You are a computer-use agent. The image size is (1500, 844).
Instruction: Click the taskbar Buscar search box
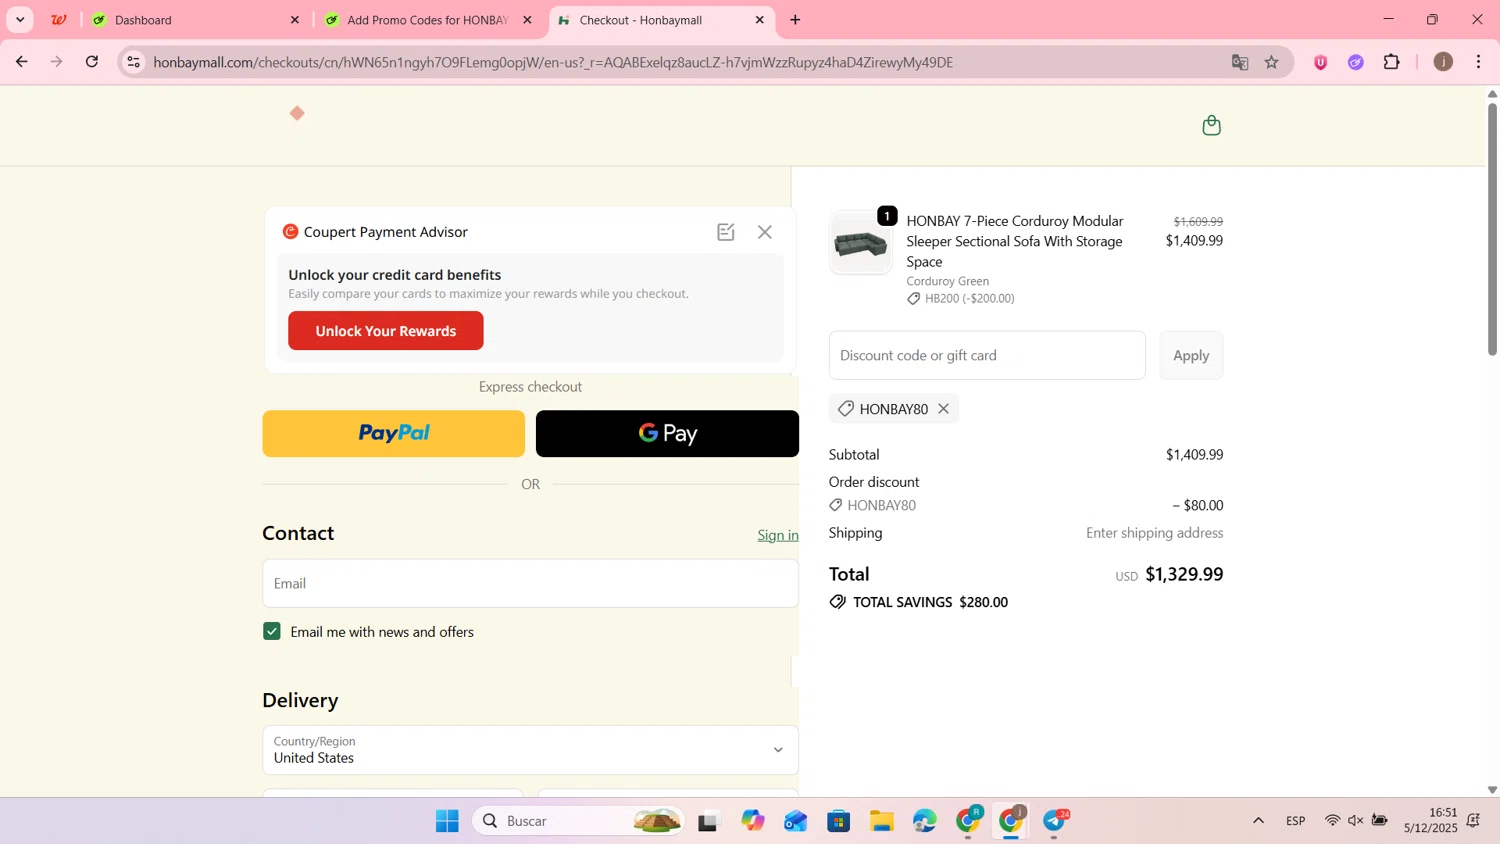click(x=578, y=821)
